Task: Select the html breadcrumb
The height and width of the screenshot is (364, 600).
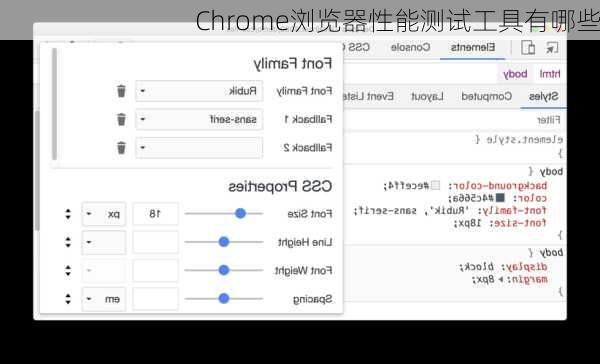Action: pyautogui.click(x=550, y=74)
